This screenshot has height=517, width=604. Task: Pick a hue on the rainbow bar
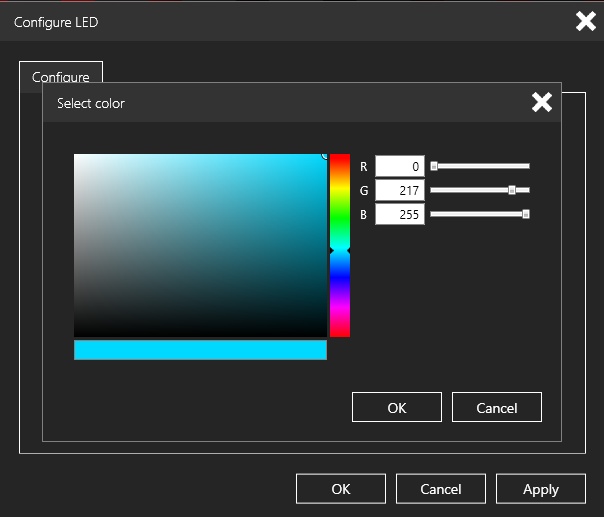340,245
